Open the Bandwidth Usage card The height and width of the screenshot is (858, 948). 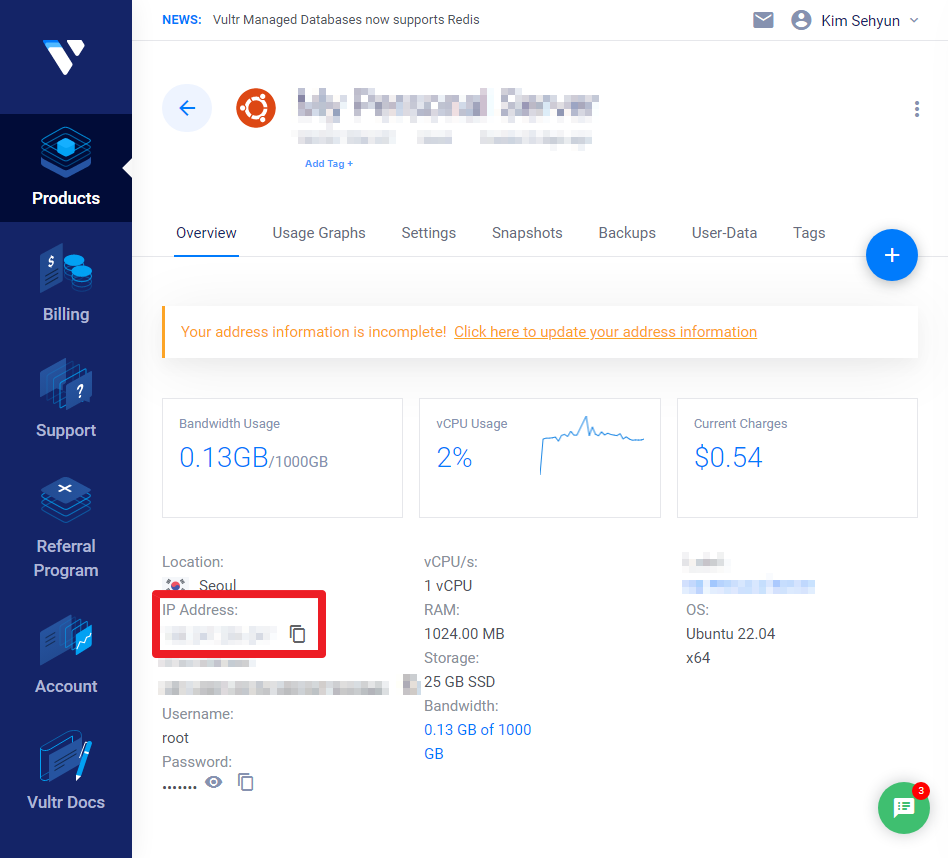pyautogui.click(x=282, y=458)
